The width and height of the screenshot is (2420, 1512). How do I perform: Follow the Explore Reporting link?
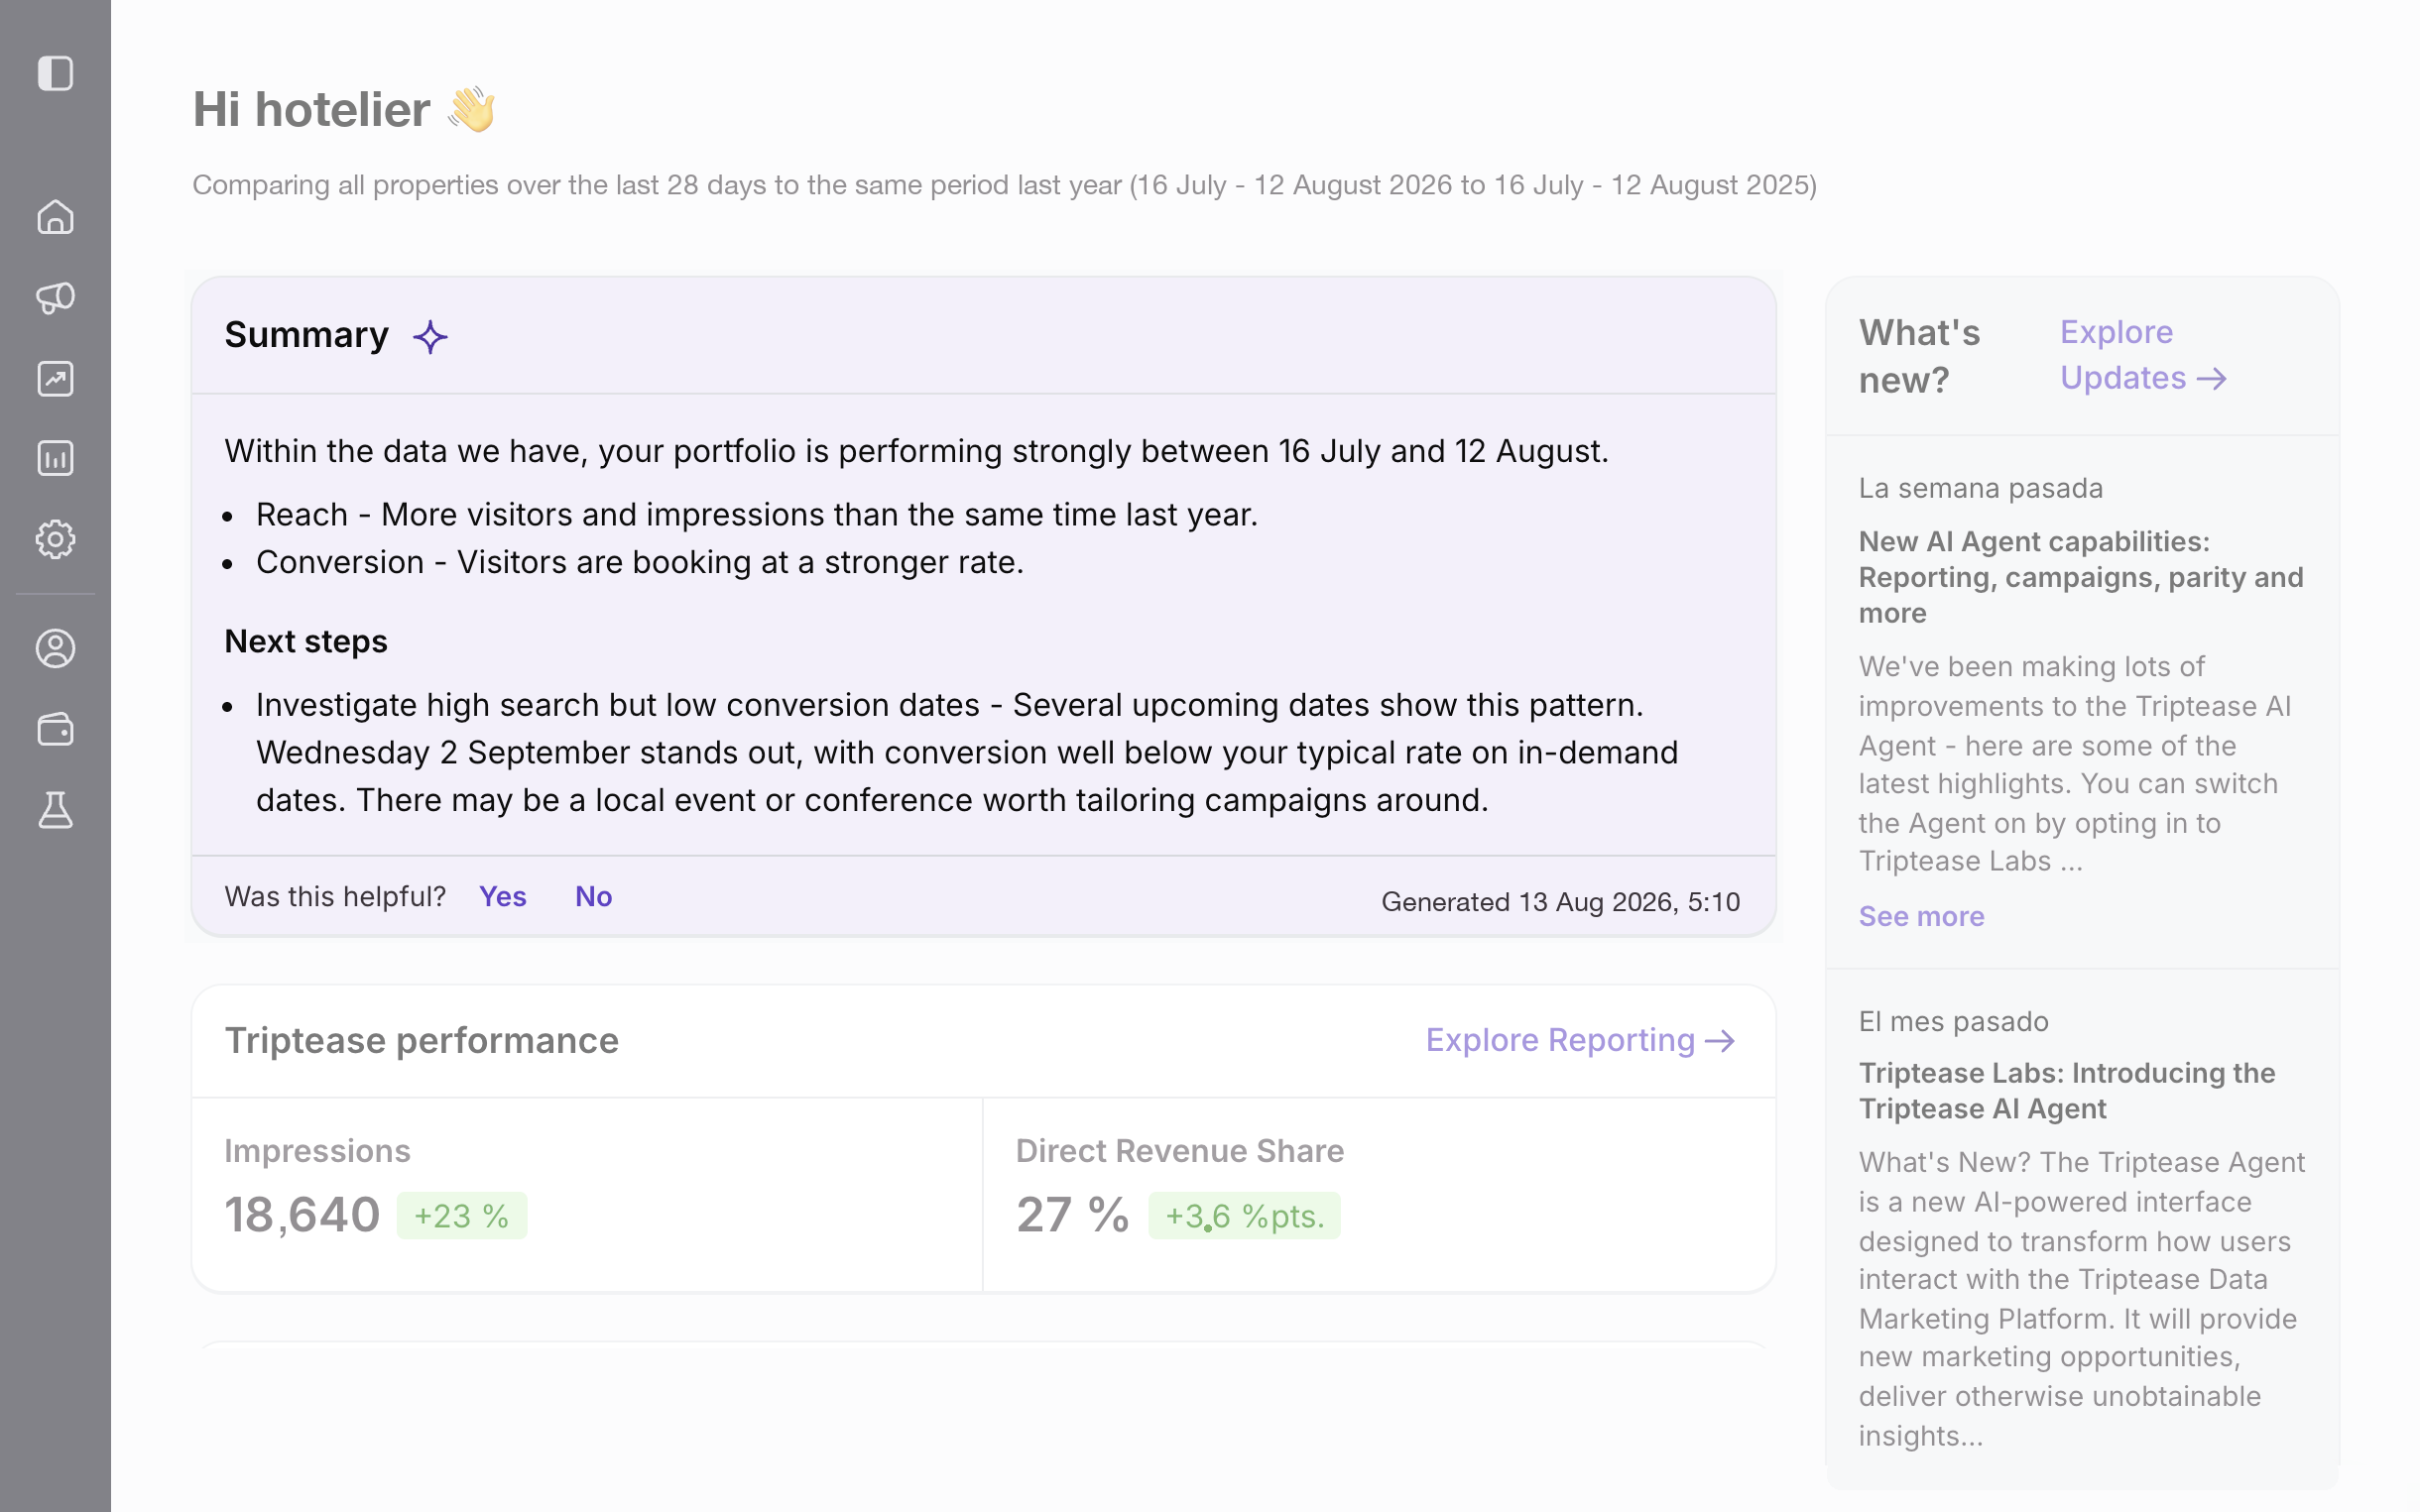pos(1580,1040)
